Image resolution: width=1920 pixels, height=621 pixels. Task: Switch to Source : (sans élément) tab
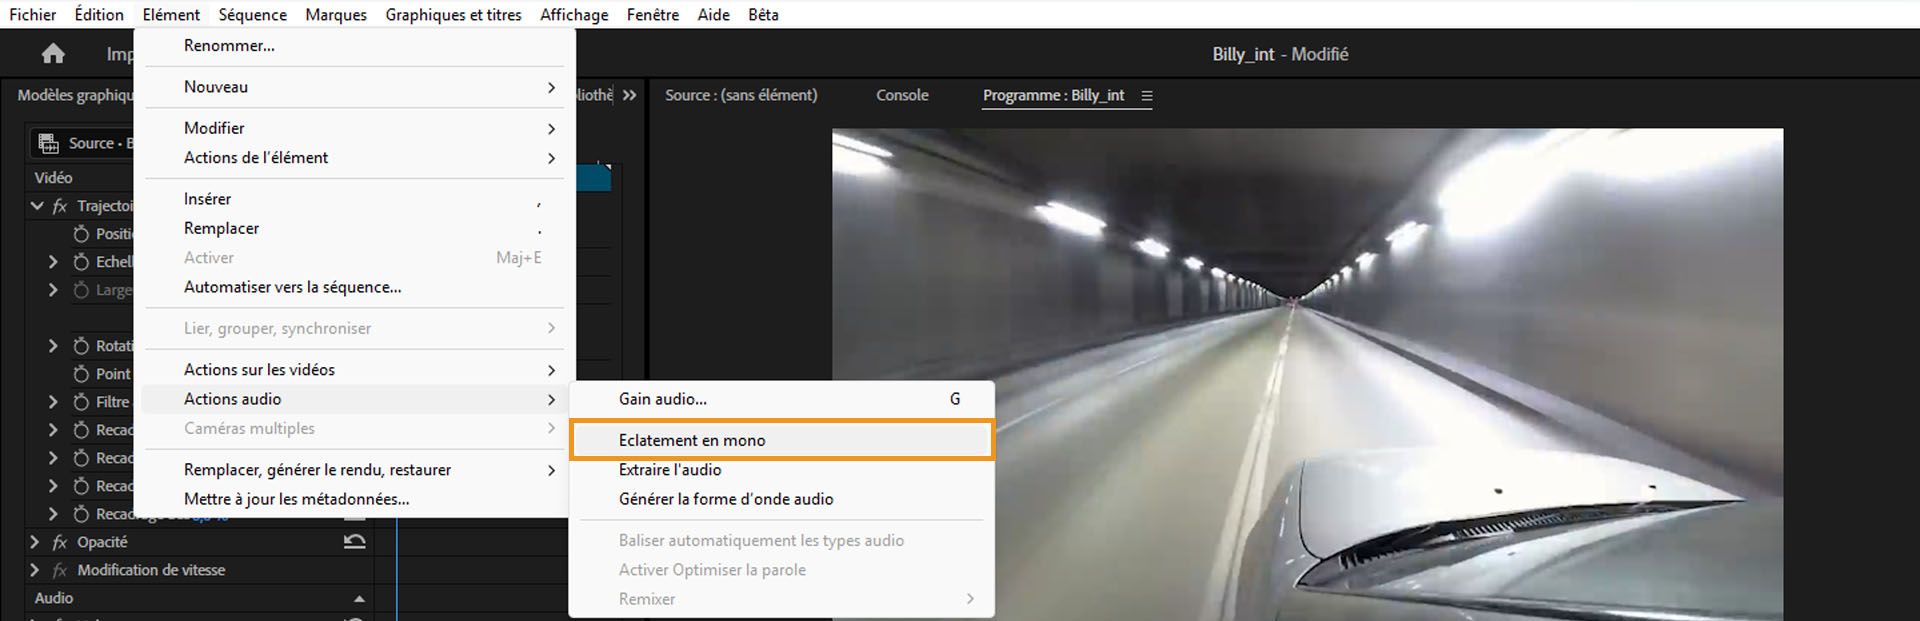click(741, 95)
